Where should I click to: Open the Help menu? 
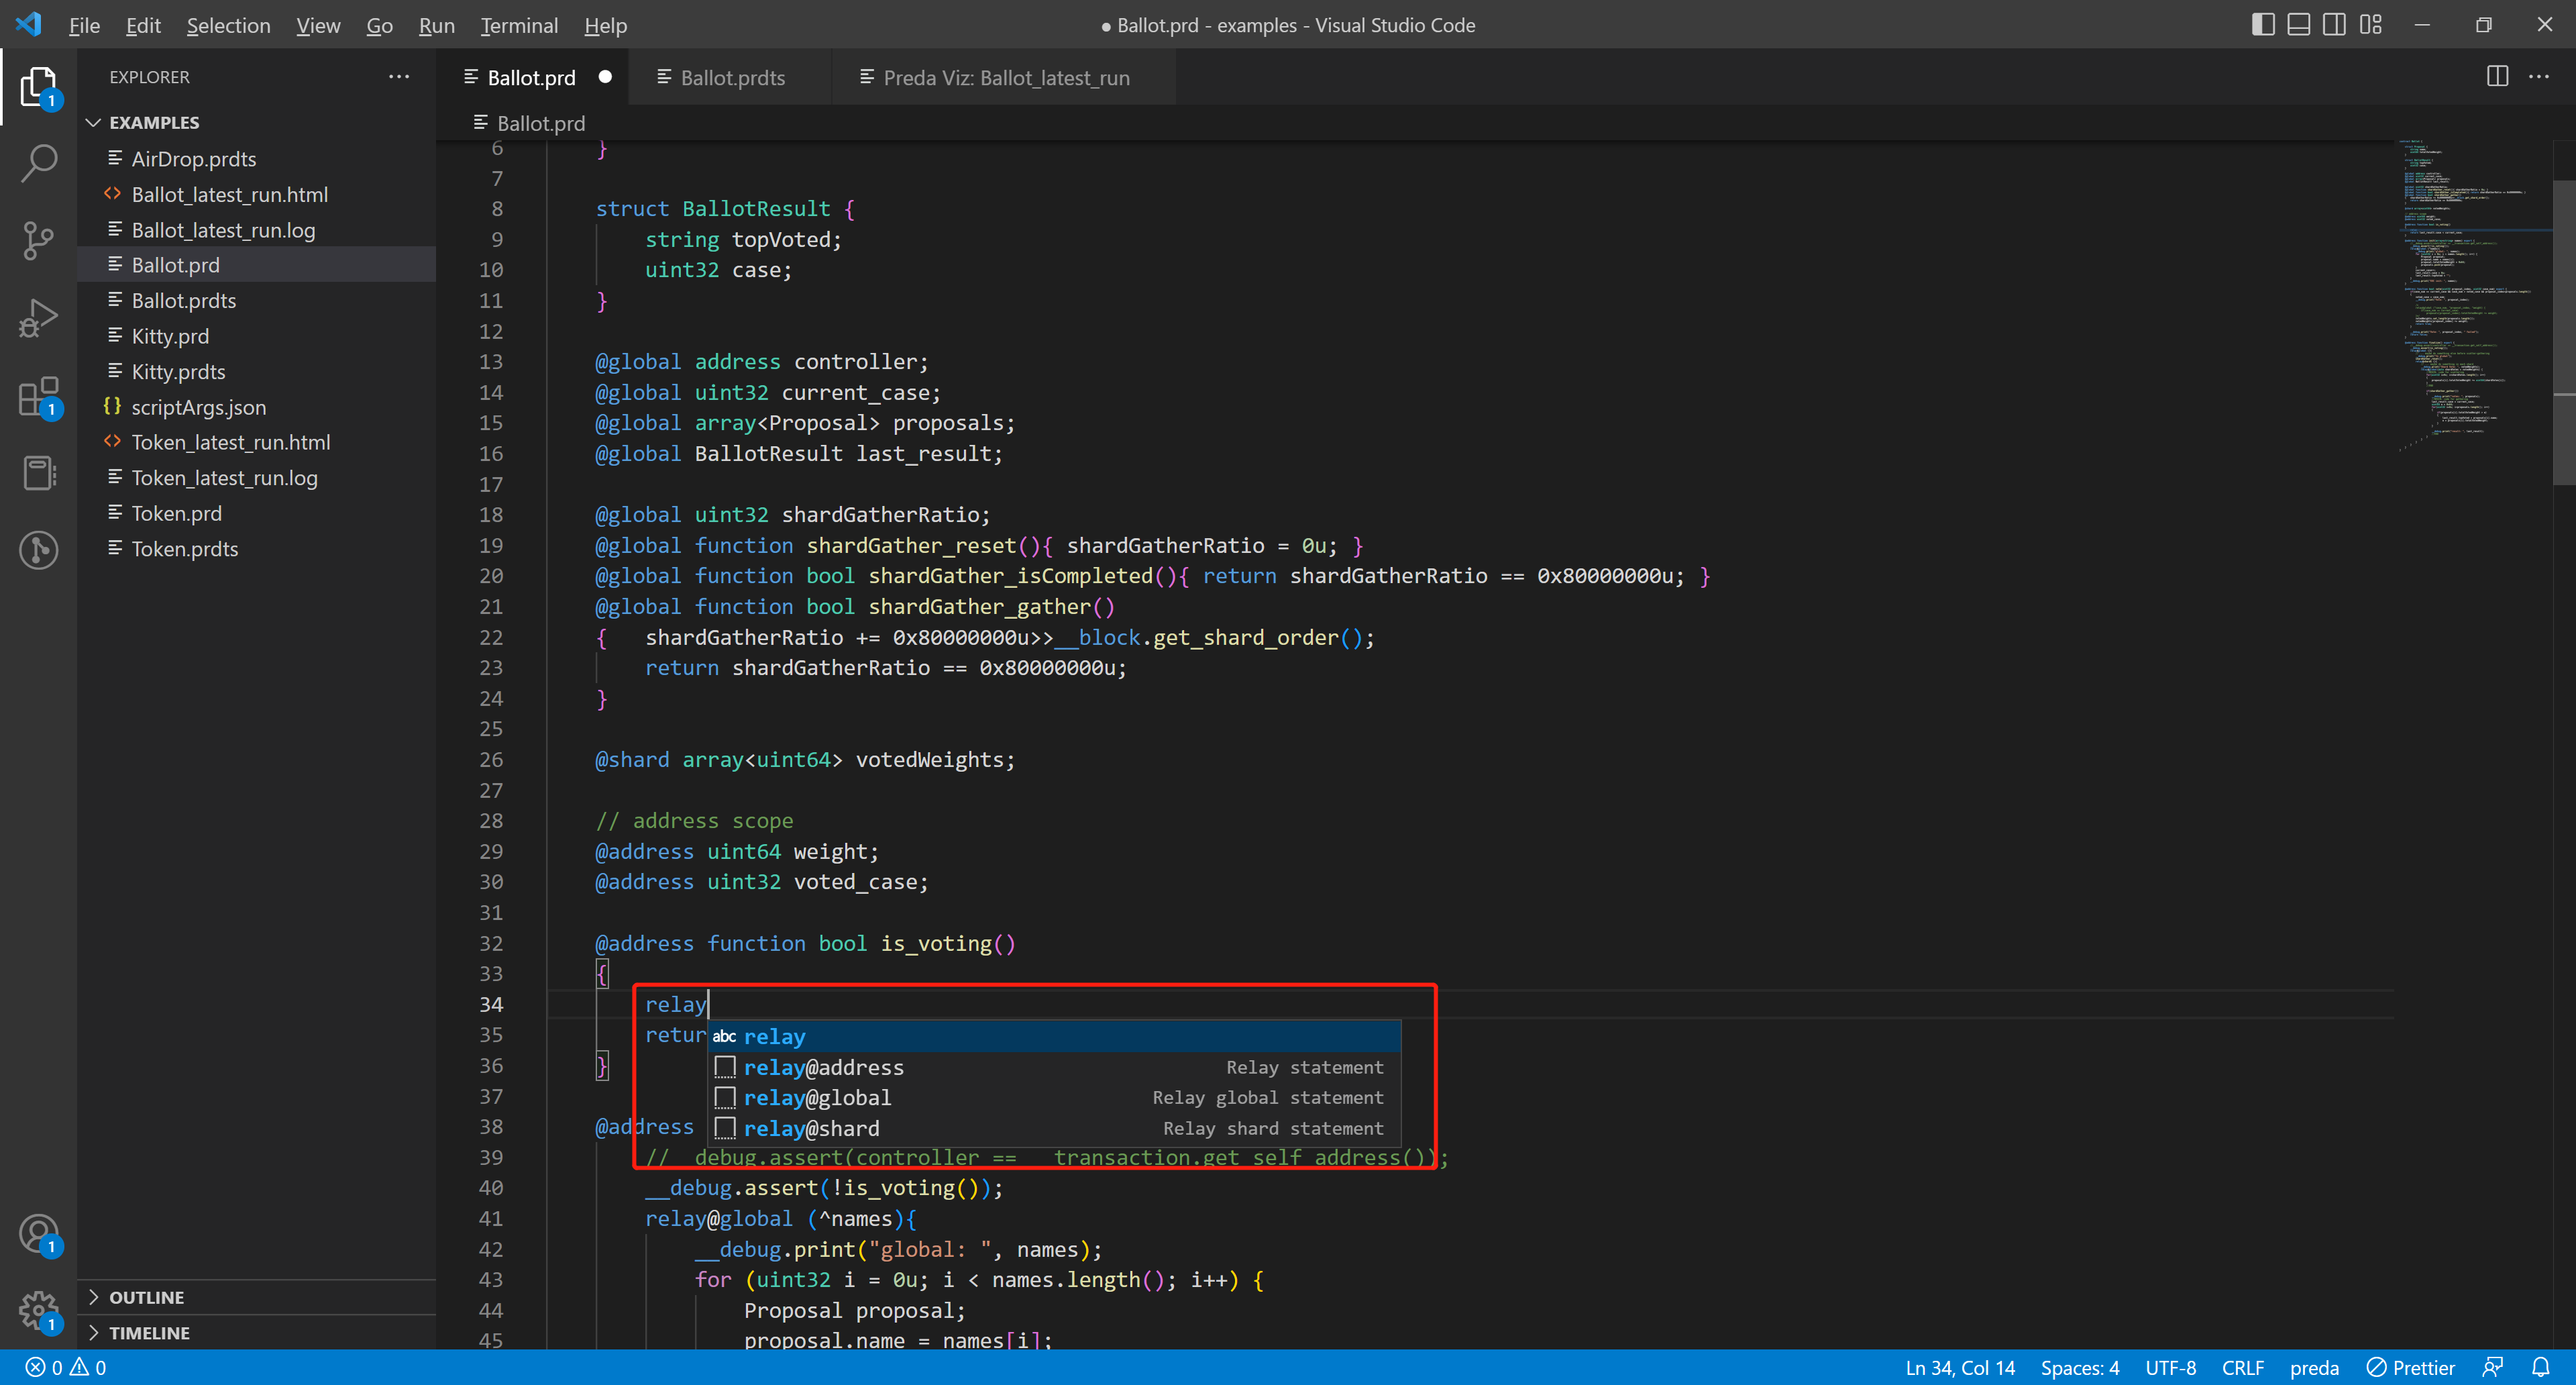(605, 25)
